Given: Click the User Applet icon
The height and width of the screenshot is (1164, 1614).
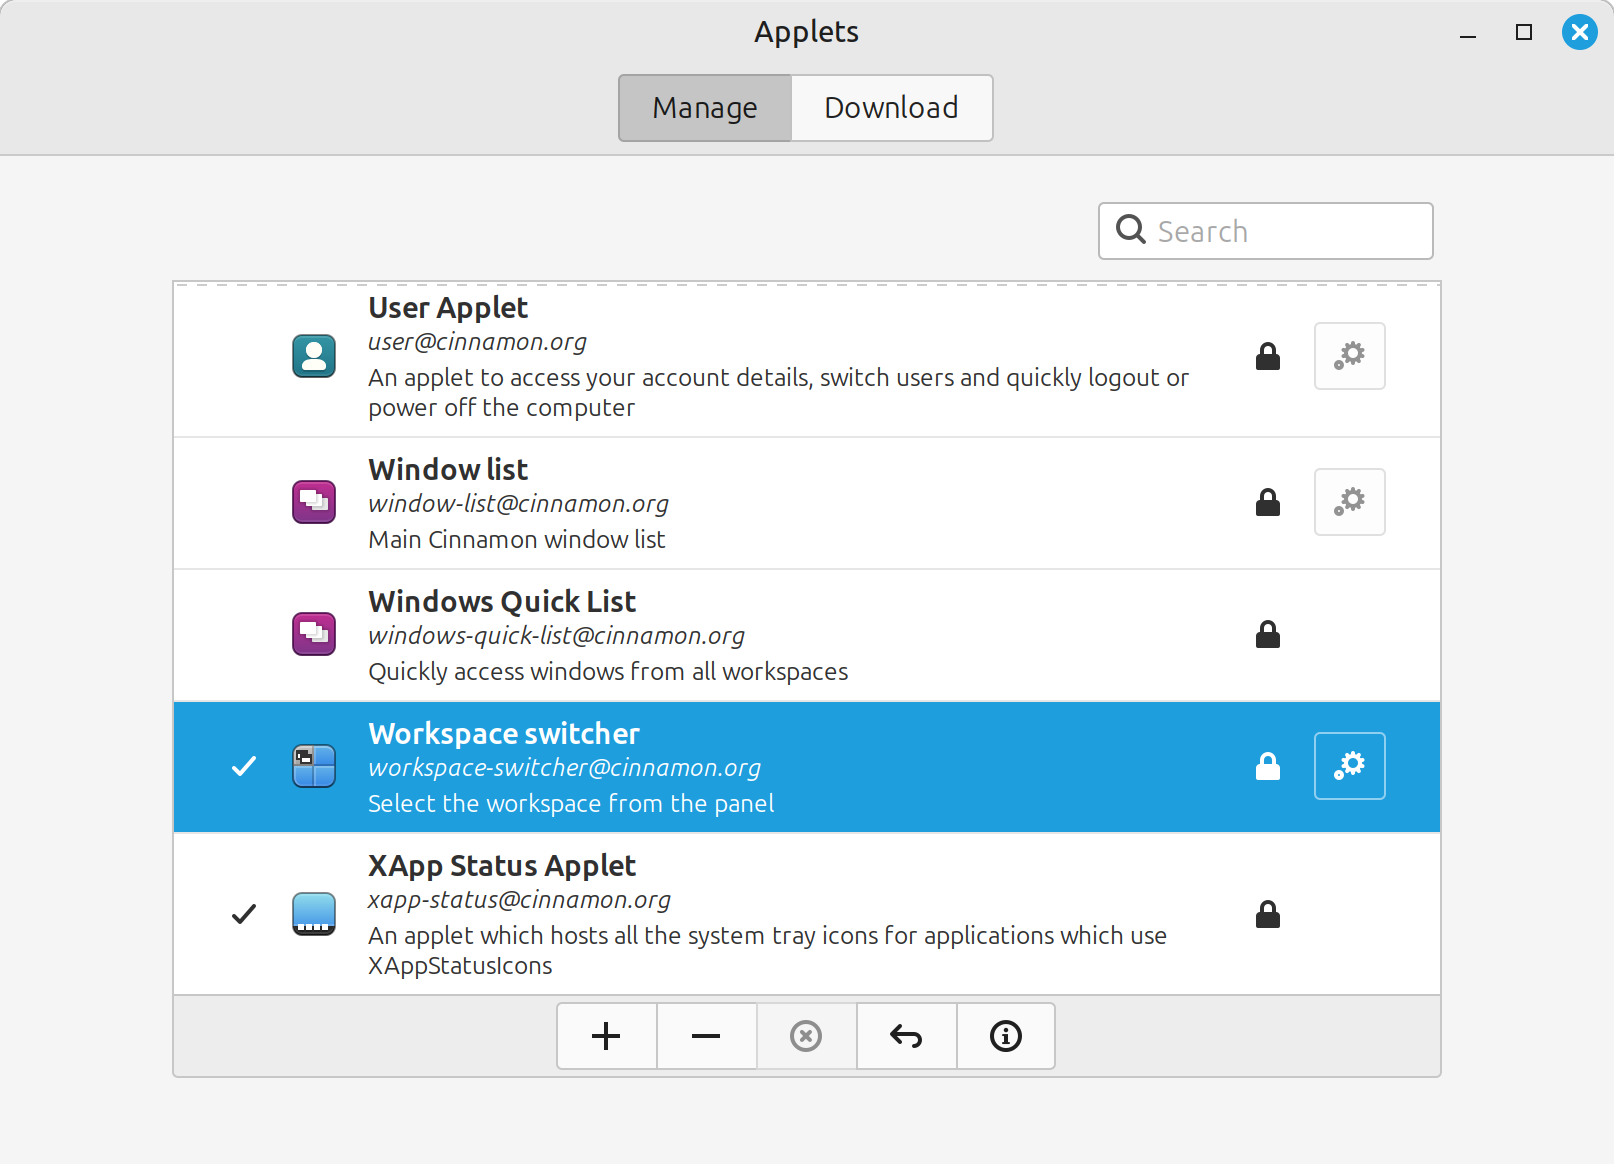Looking at the screenshot, I should point(314,356).
